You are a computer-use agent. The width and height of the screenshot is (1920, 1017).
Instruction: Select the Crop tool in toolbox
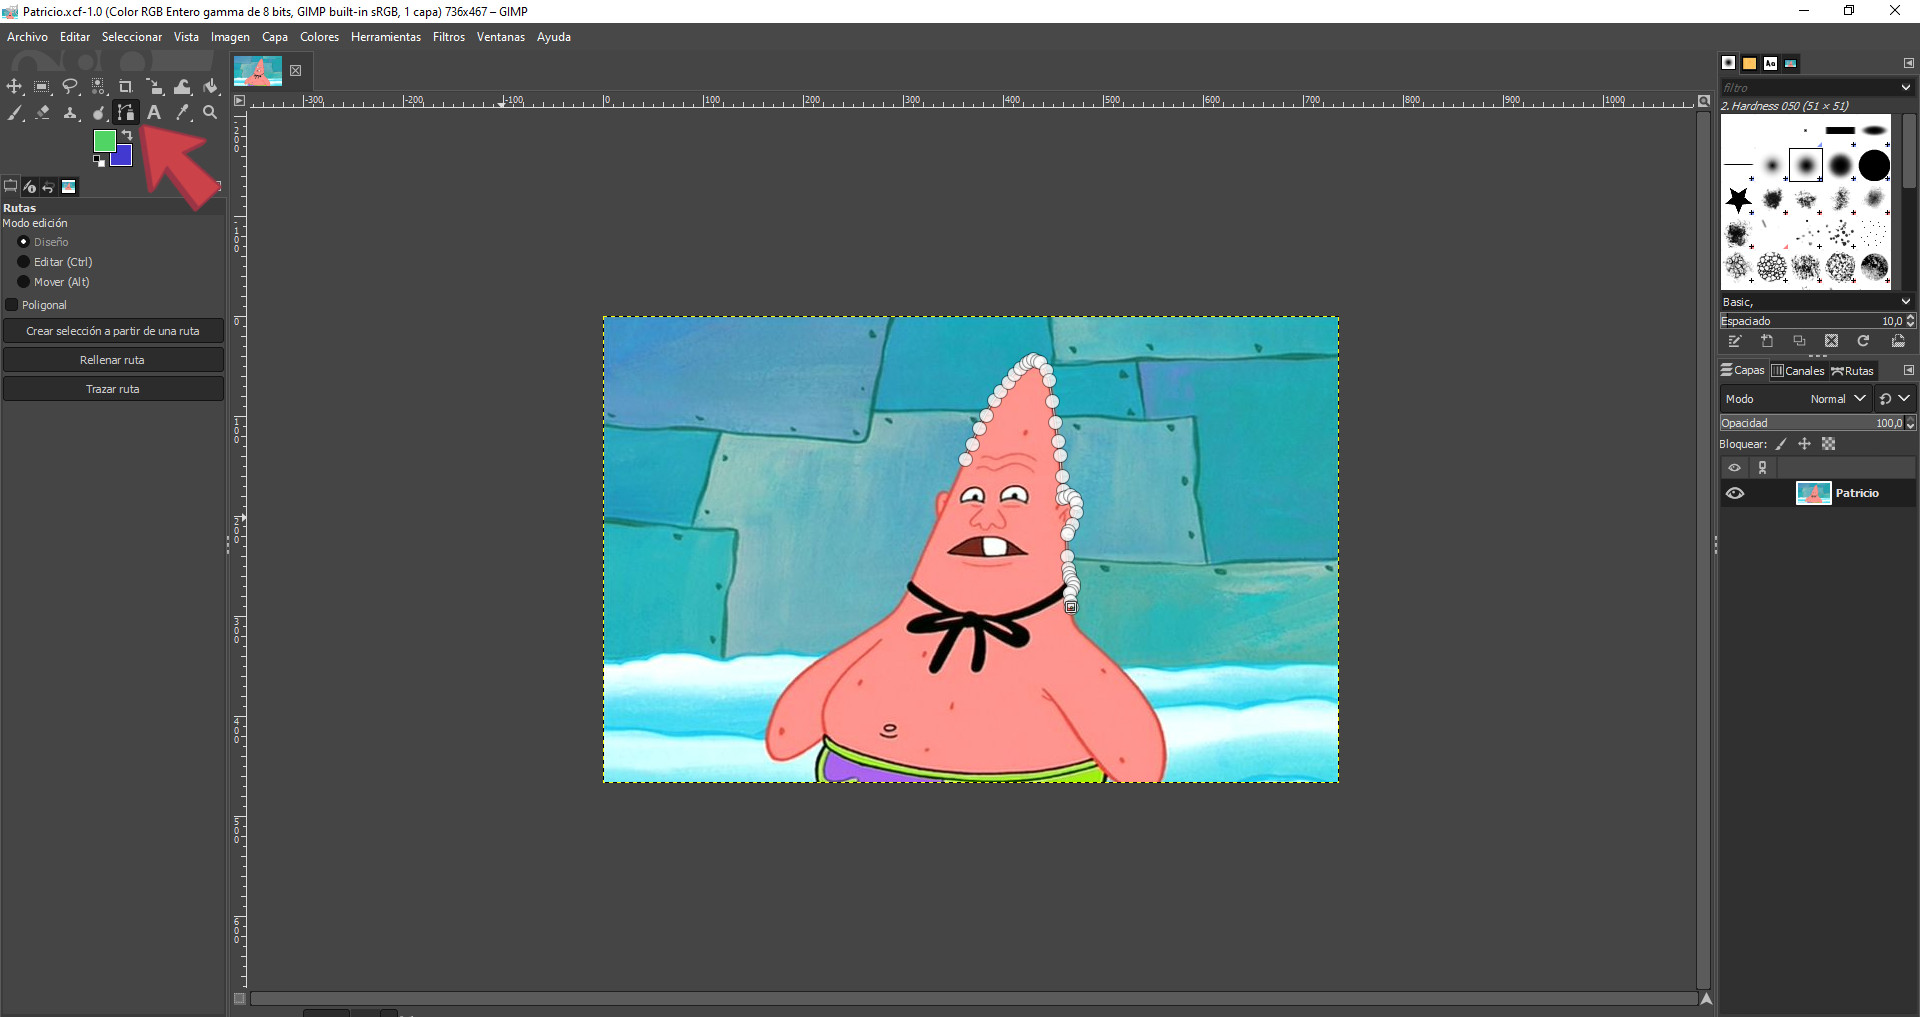126,87
